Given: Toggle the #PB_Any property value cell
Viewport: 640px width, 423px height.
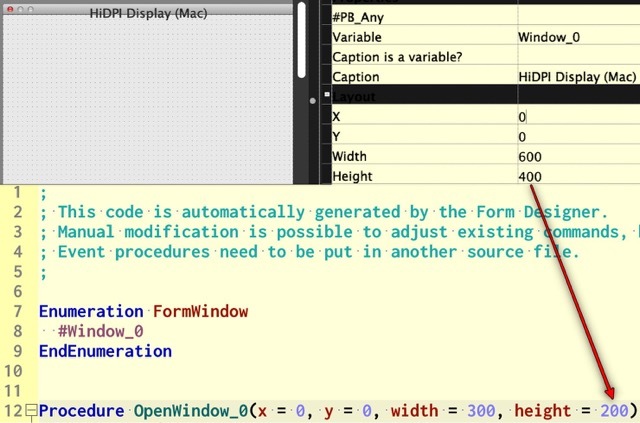Looking at the screenshot, I should coord(577,16).
